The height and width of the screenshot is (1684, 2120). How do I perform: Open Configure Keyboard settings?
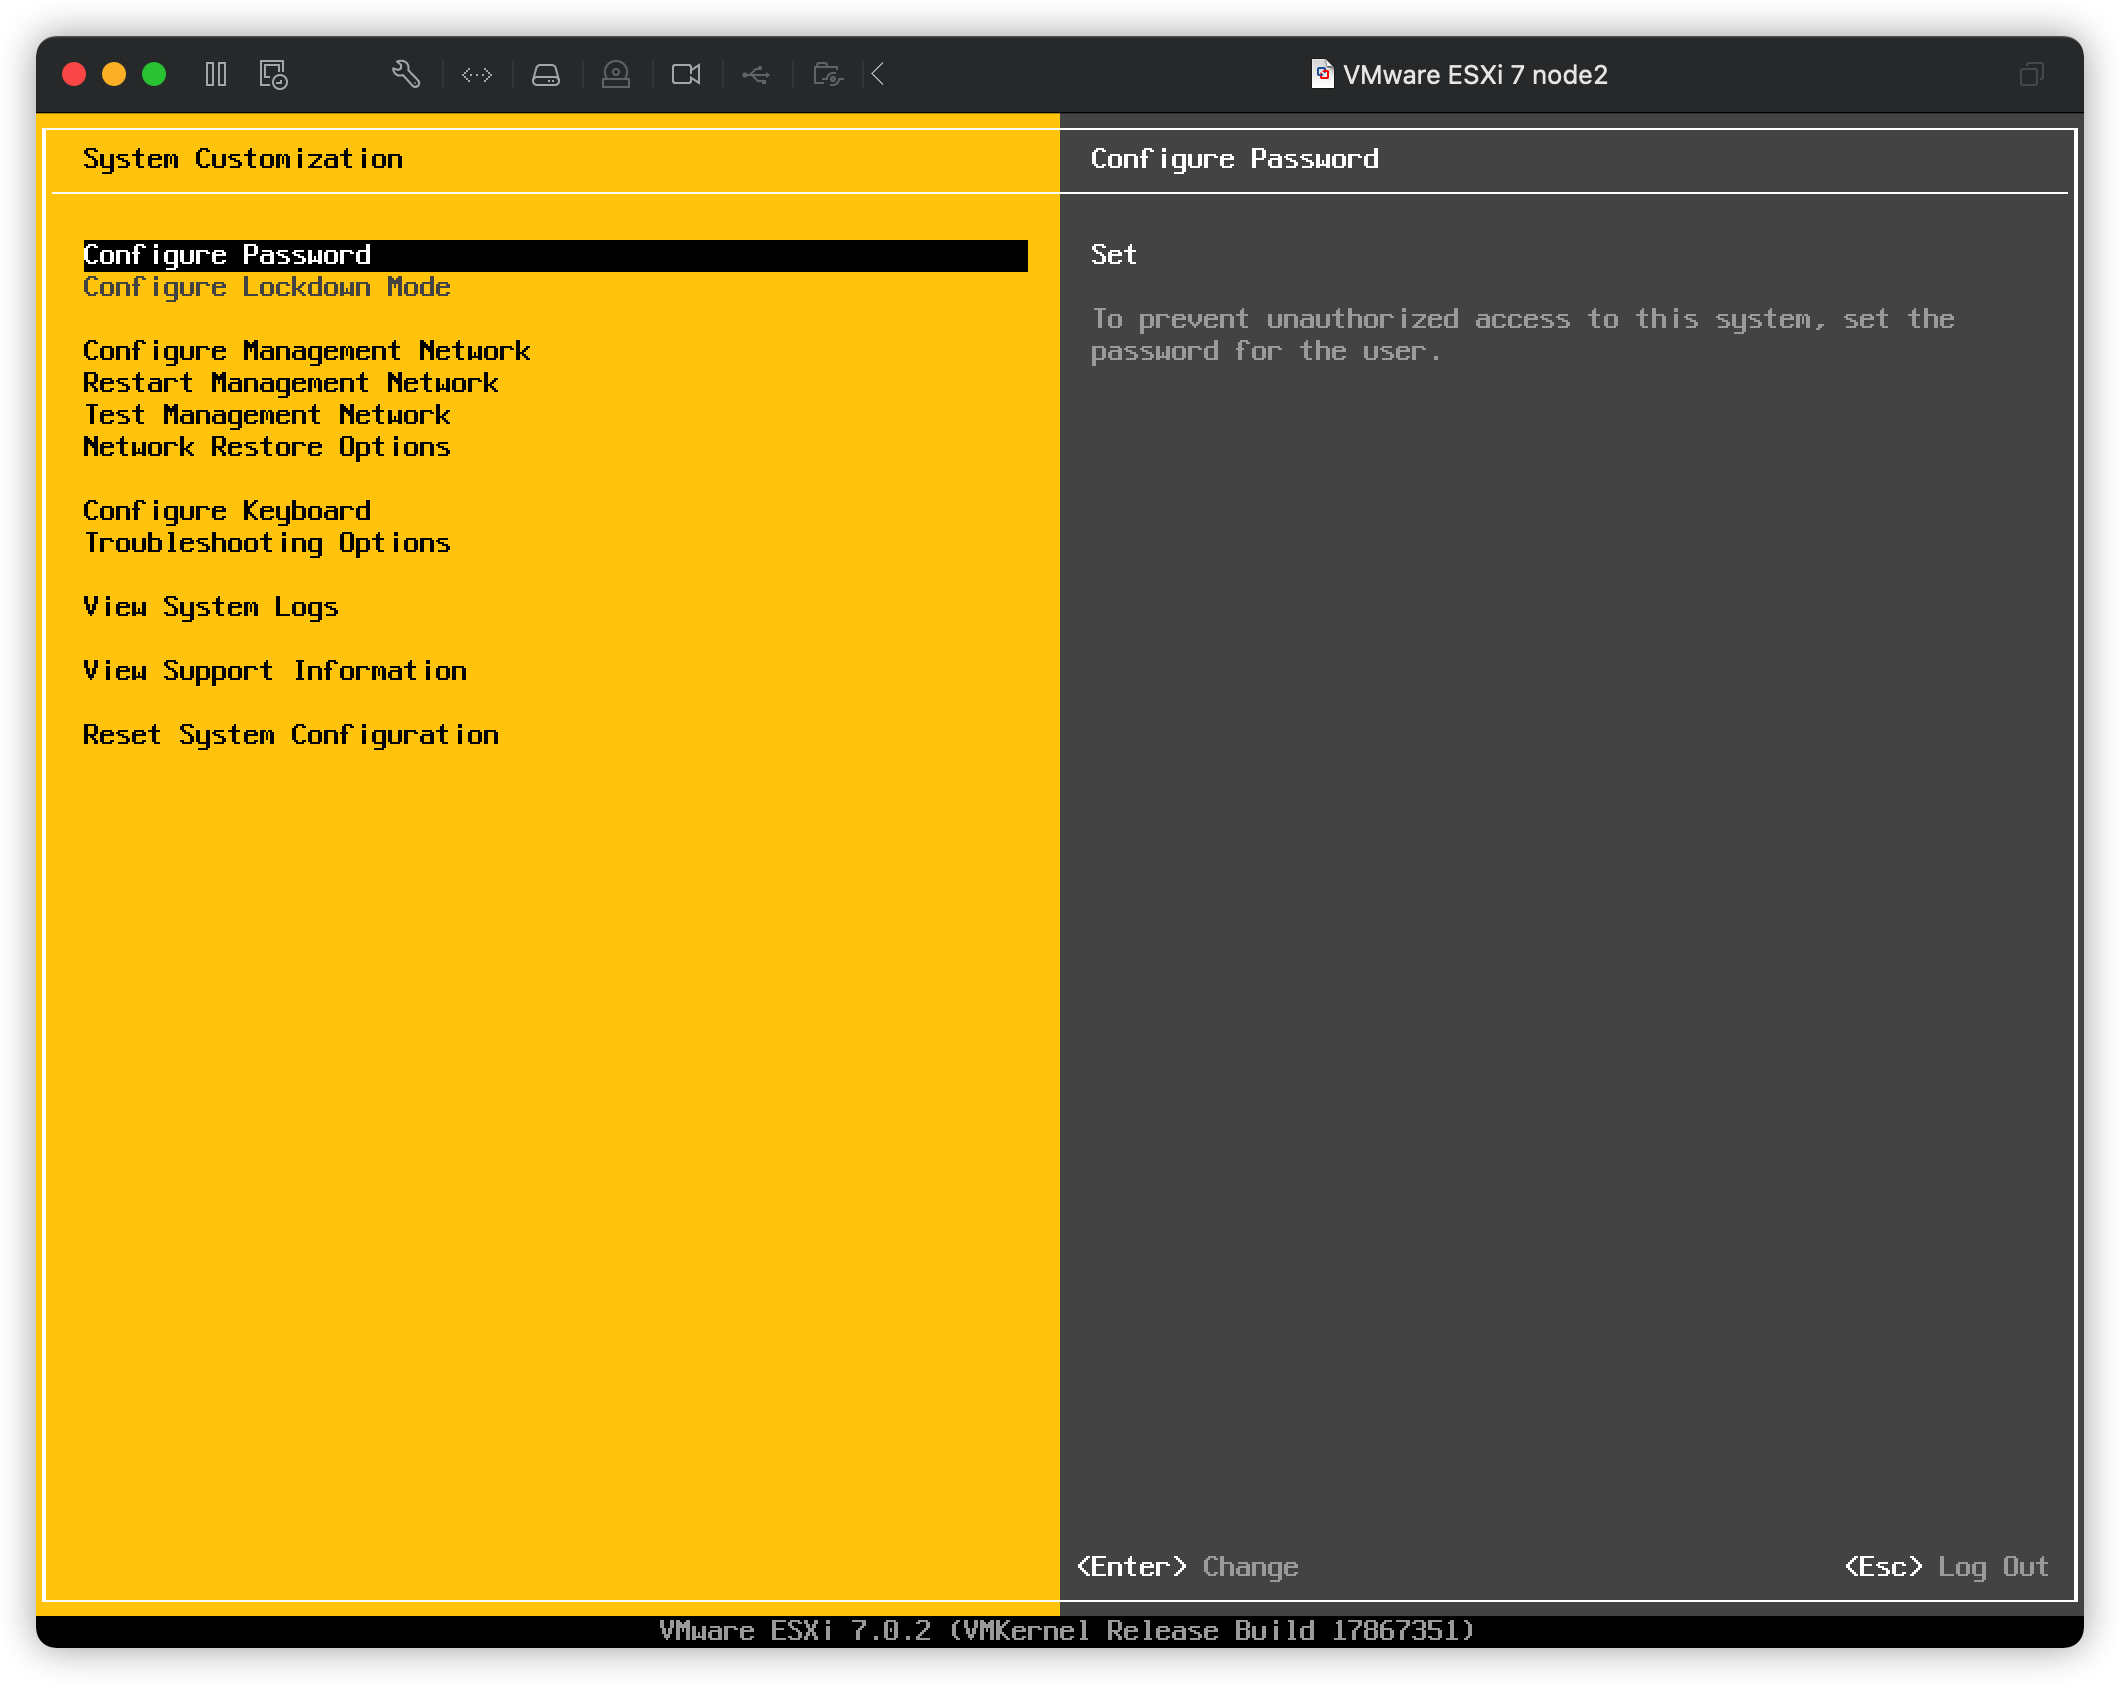click(226, 511)
